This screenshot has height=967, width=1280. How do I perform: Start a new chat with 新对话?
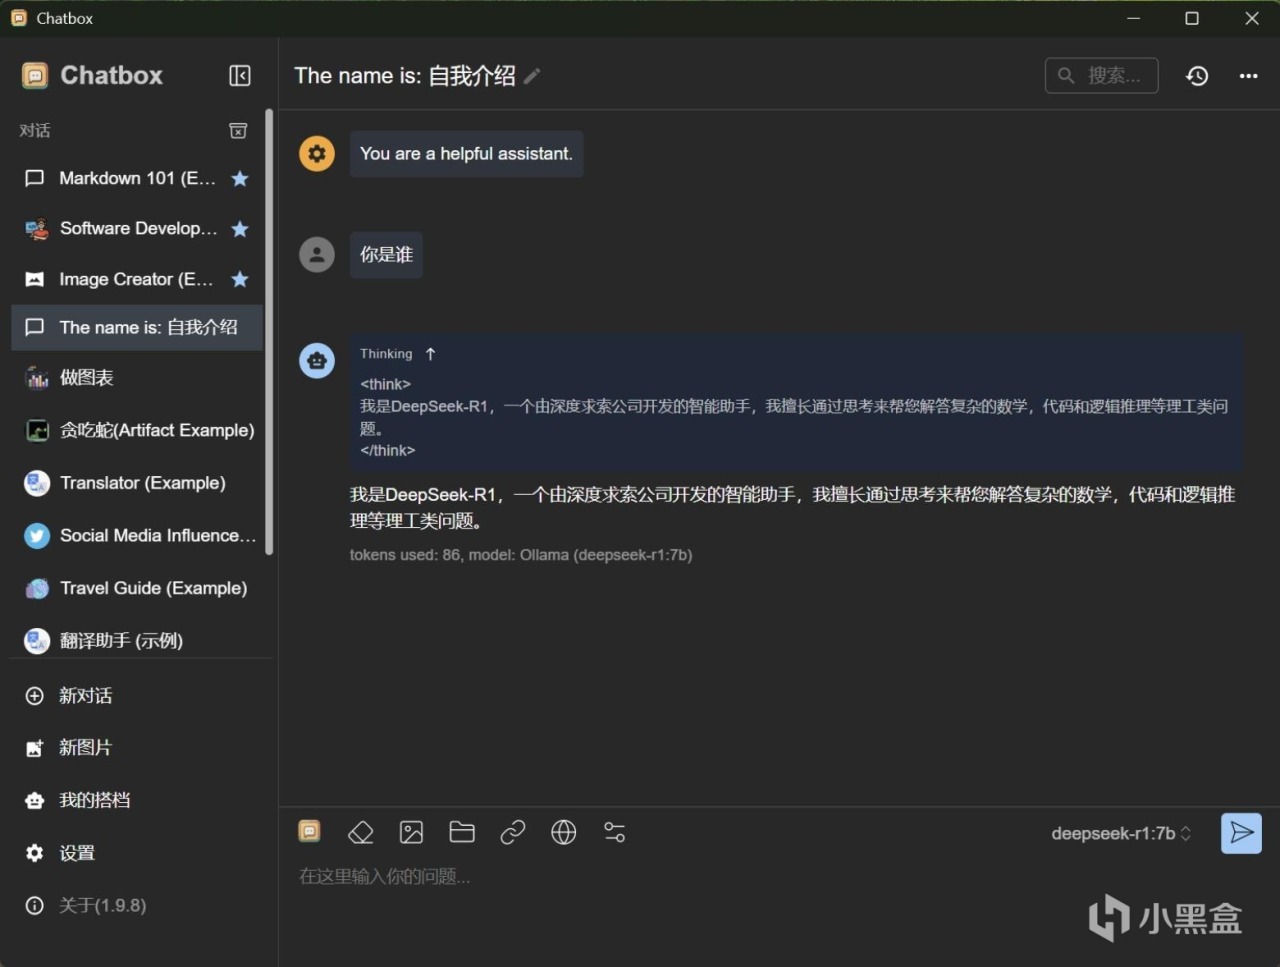pos(137,696)
